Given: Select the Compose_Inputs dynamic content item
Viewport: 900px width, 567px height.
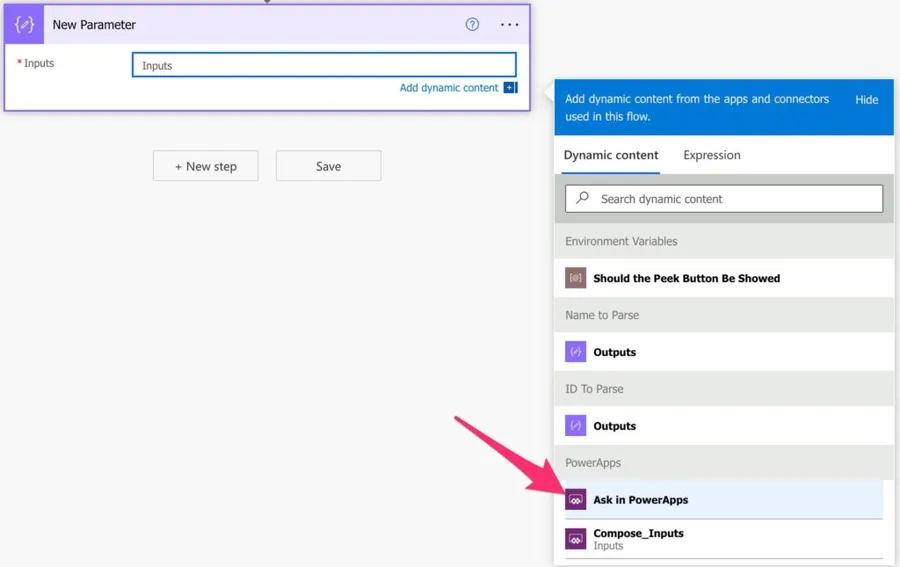Looking at the screenshot, I should point(638,538).
